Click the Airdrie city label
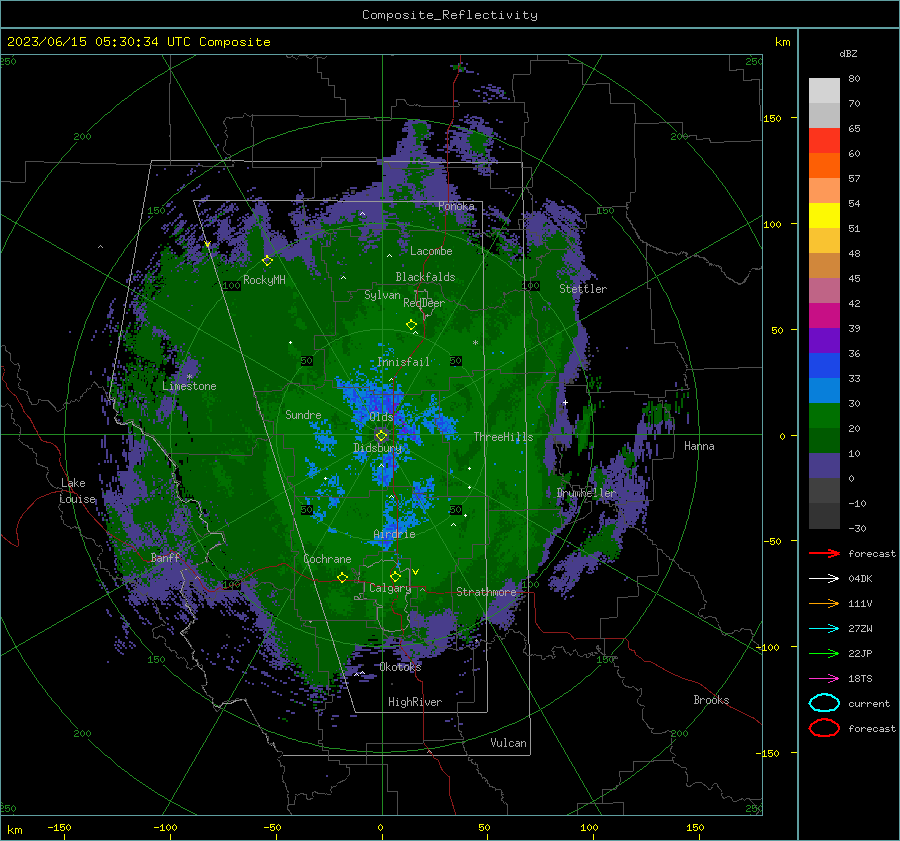Screen dimensions: 900x841 (x=394, y=534)
